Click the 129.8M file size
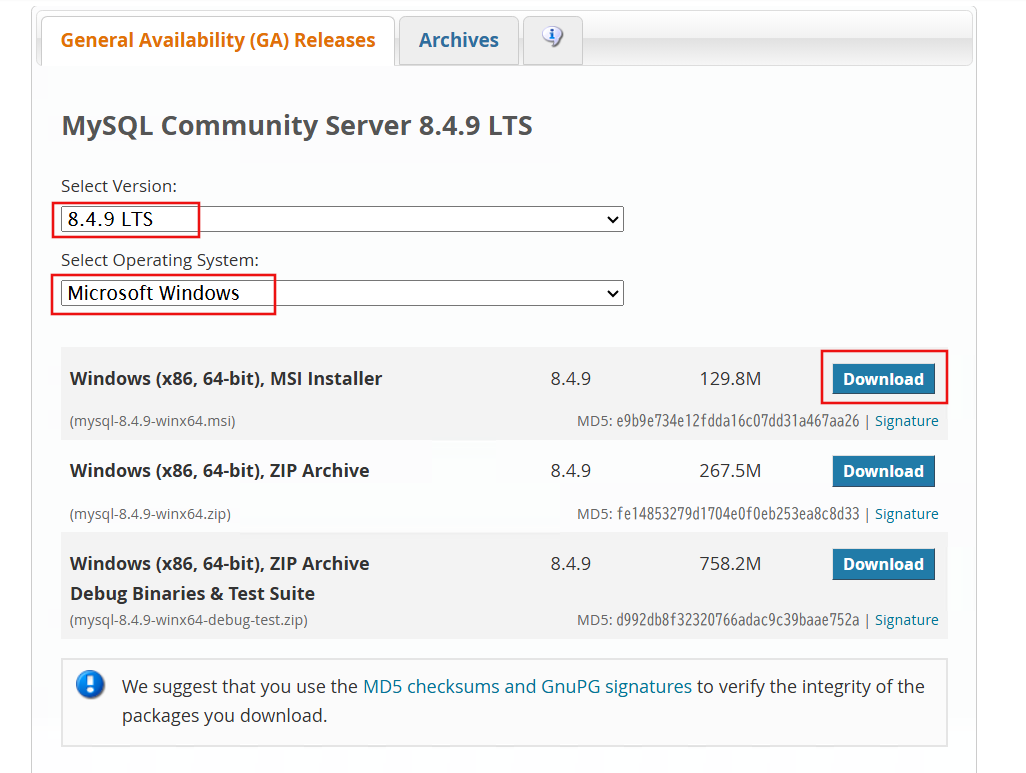The image size is (1026, 773). pyautogui.click(x=730, y=379)
